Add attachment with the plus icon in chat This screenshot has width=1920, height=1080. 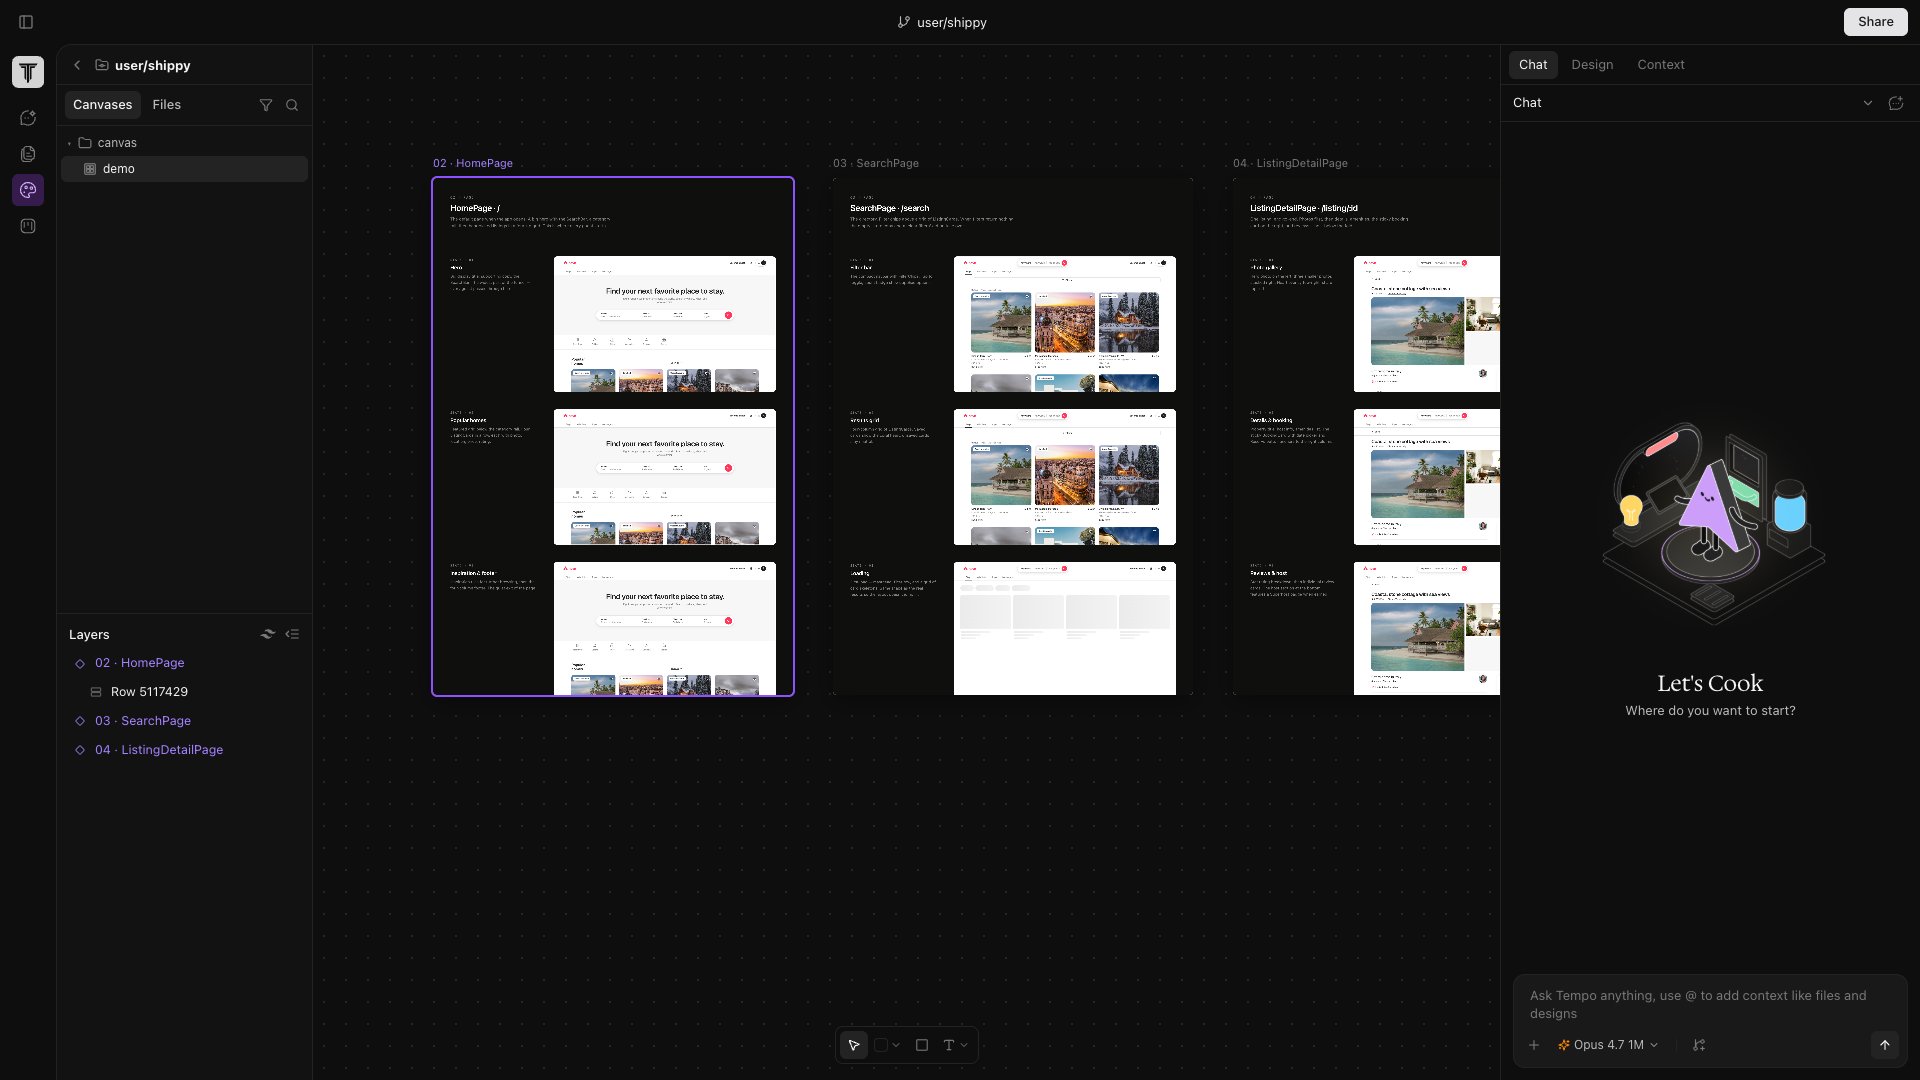point(1534,1045)
